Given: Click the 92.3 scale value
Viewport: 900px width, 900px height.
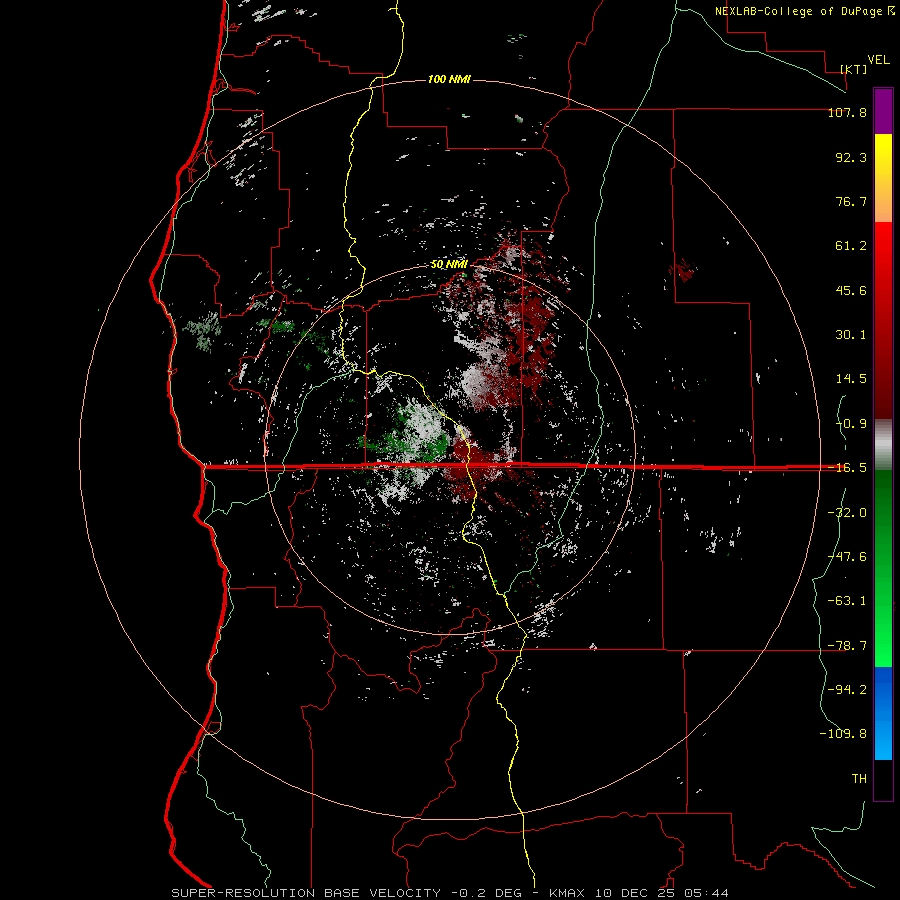Looking at the screenshot, I should click(851, 157).
